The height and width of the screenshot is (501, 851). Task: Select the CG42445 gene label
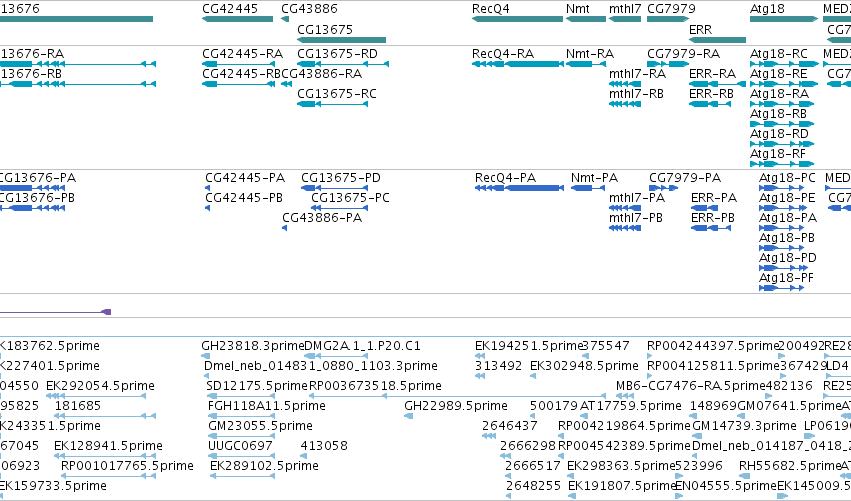230,9
